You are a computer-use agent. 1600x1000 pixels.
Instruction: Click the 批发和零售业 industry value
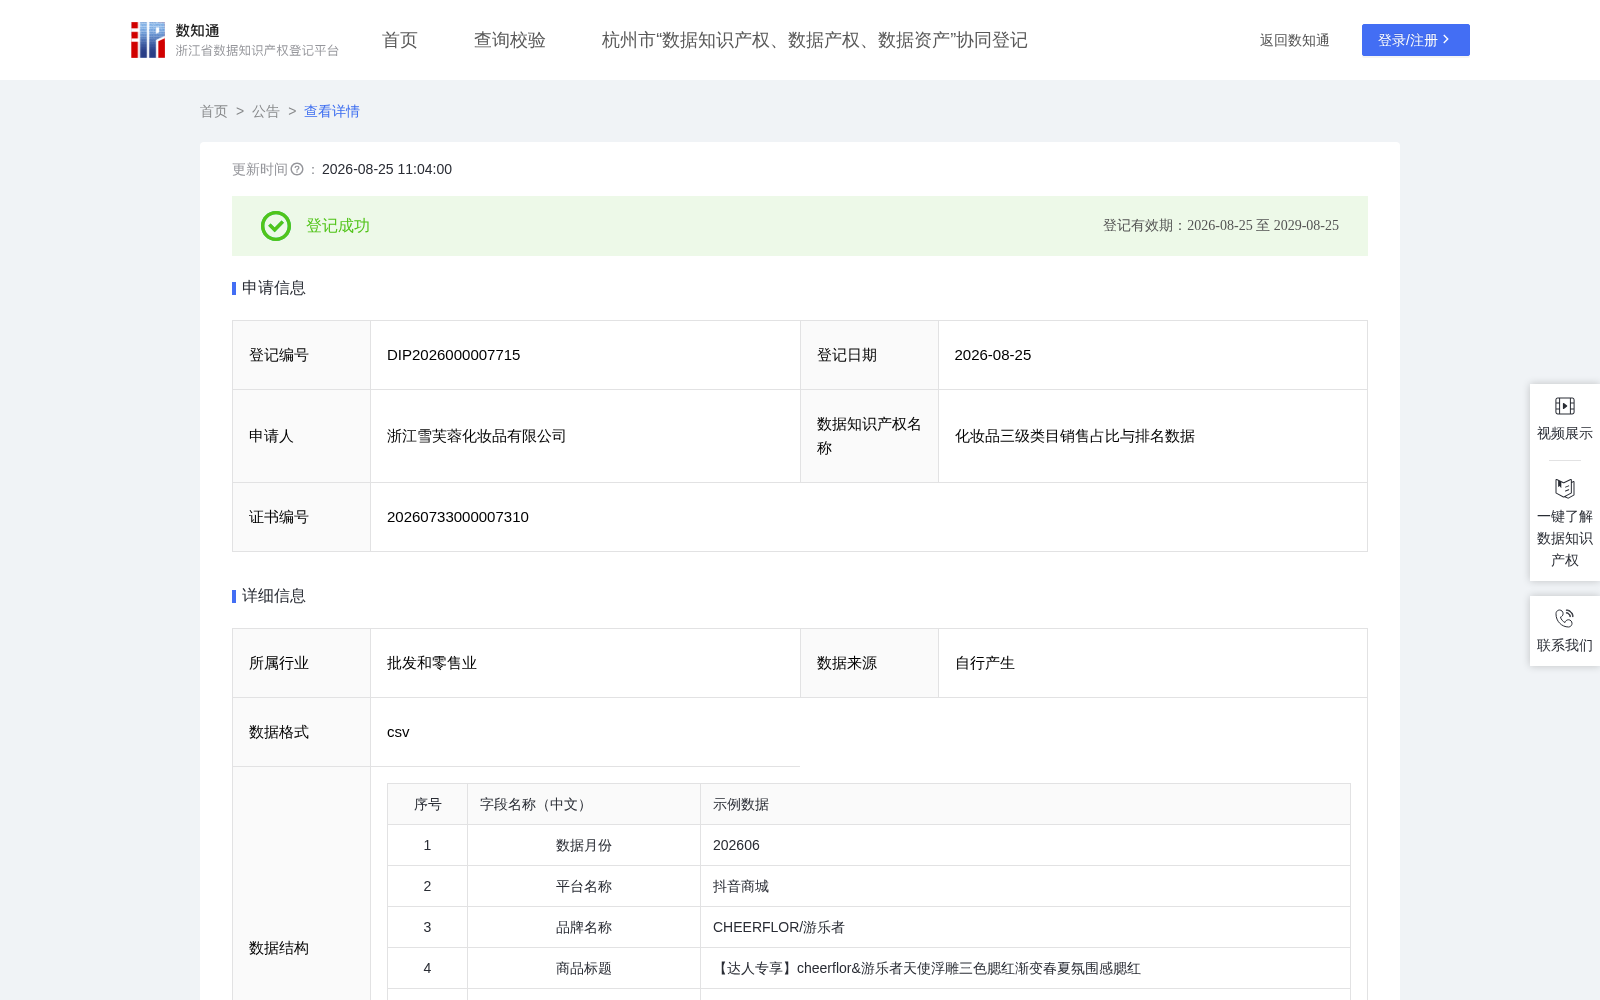click(432, 663)
